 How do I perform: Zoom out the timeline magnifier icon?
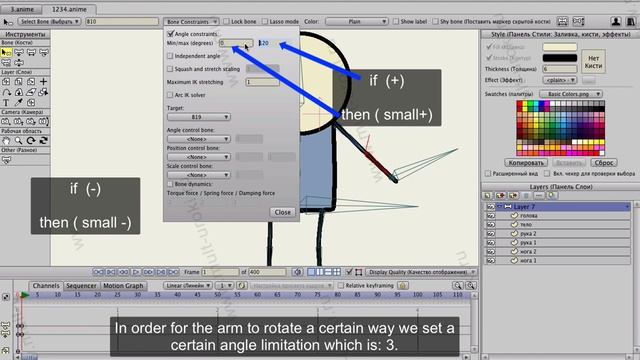pos(458,286)
